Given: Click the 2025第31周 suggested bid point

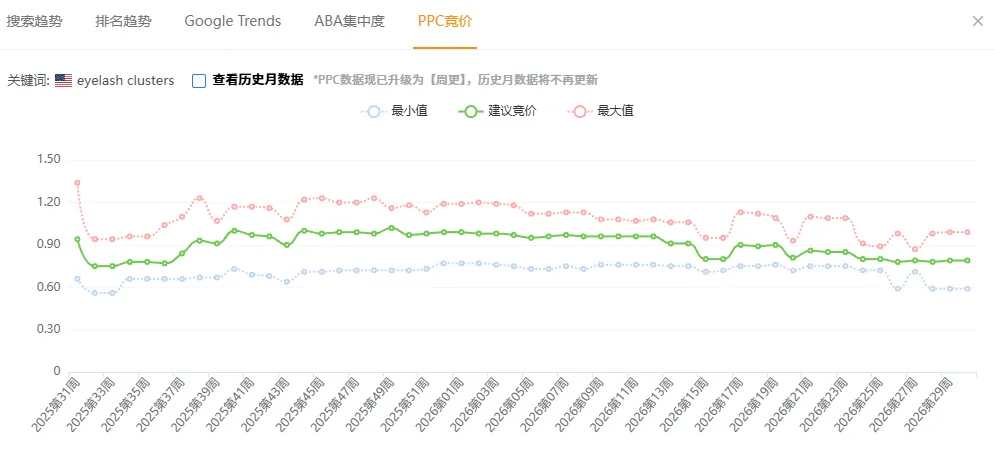Looking at the screenshot, I should (x=77, y=239).
